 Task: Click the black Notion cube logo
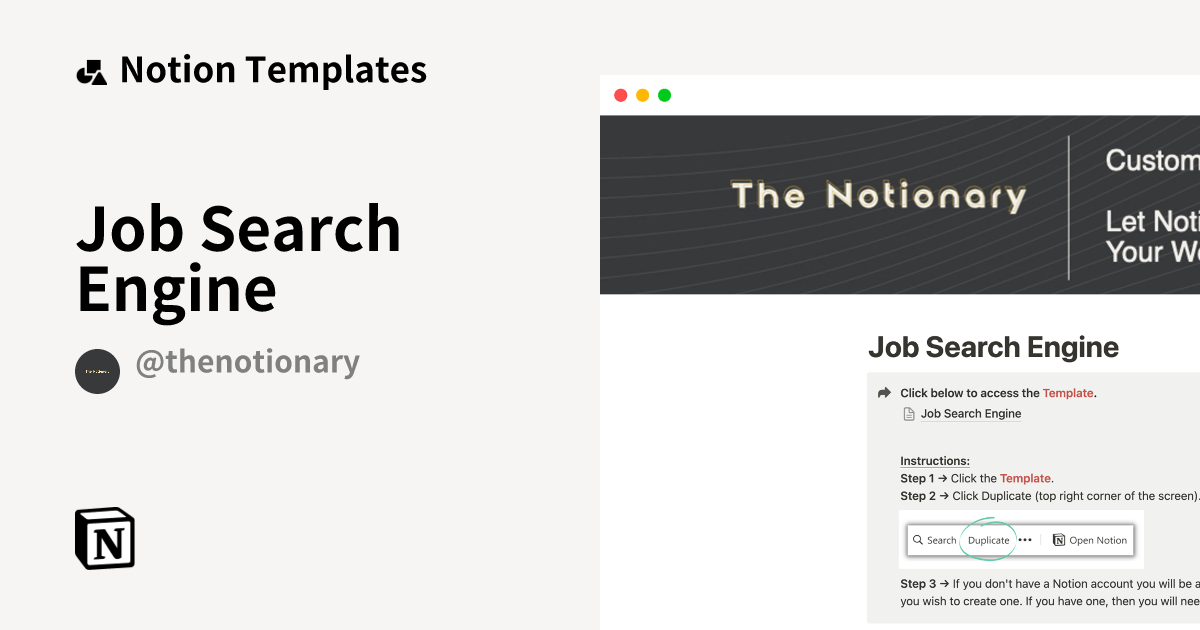pyautogui.click(x=105, y=538)
